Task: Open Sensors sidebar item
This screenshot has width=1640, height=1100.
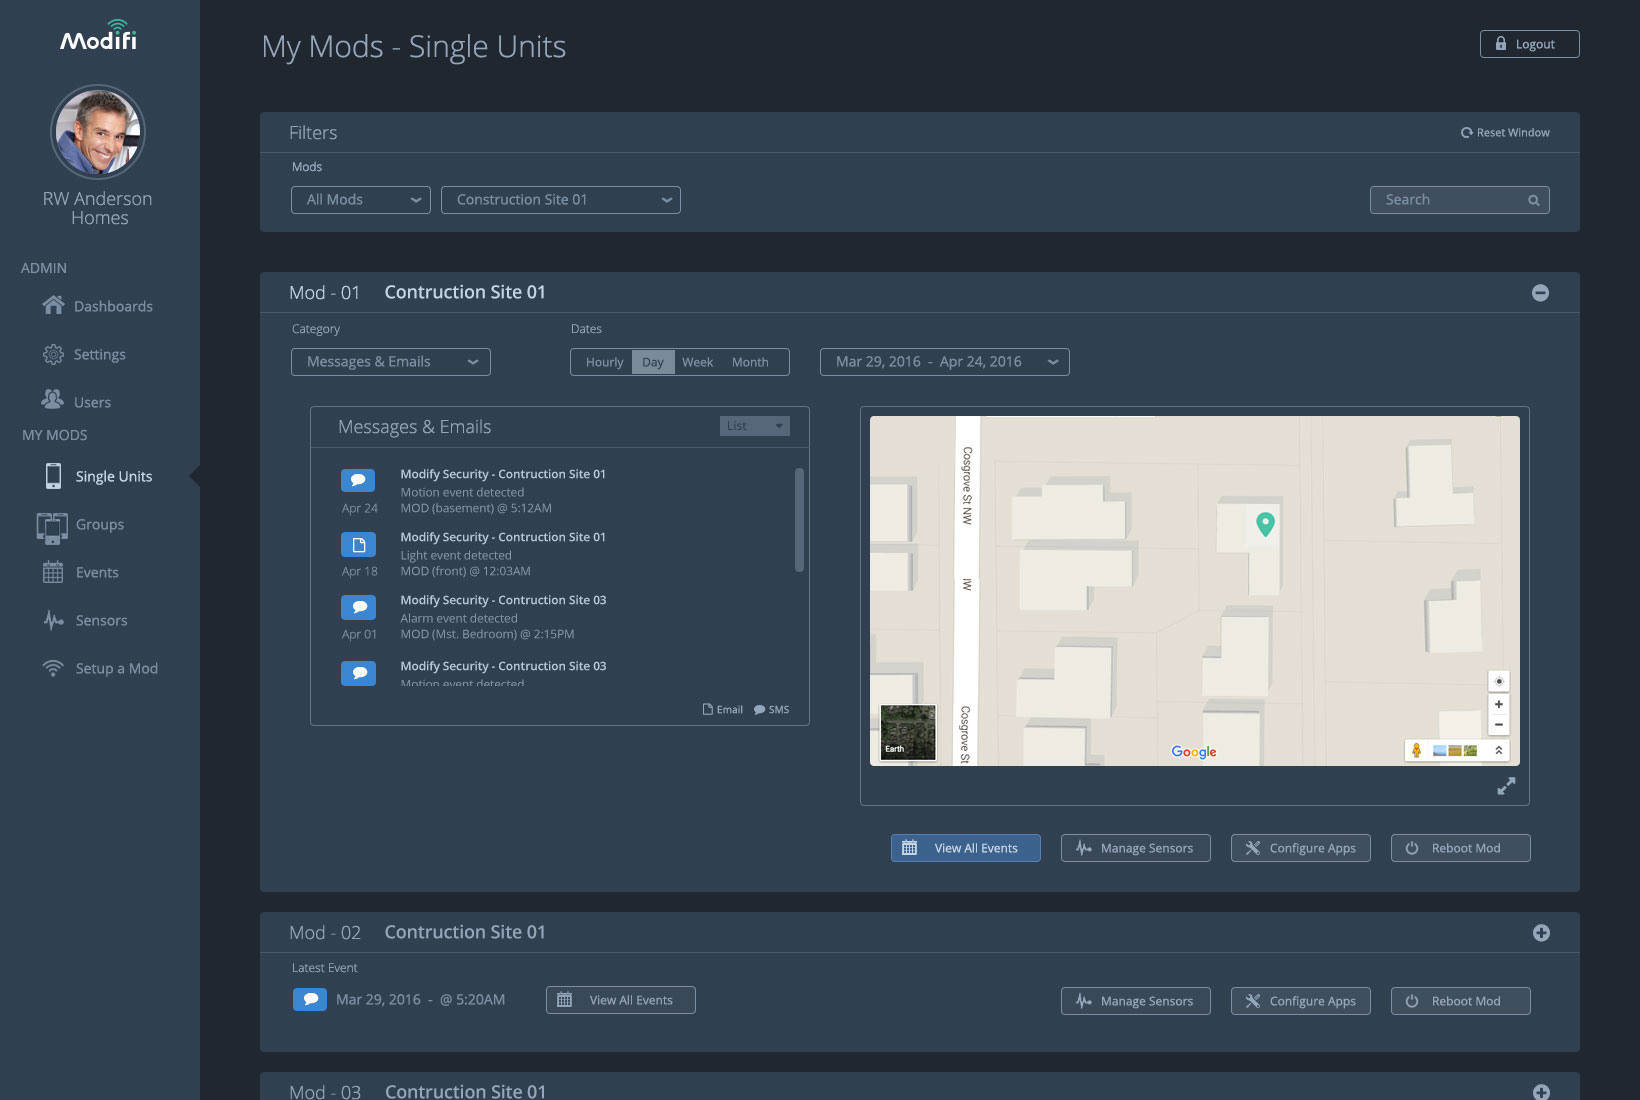Action: [85, 620]
